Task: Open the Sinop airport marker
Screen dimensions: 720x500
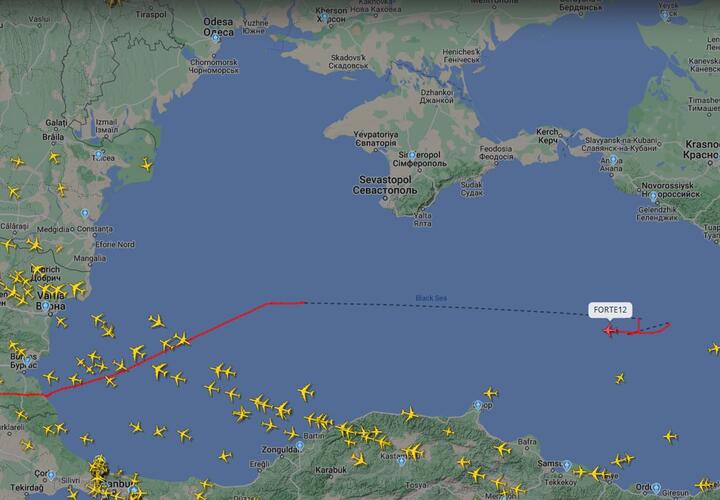Action: coord(478,405)
